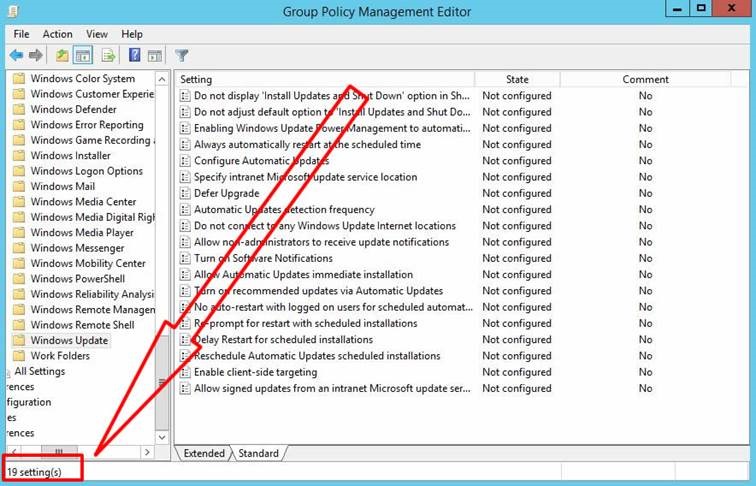This screenshot has height=486, width=756.
Task: Select Windows Mobility Center in the tree
Action: point(88,264)
